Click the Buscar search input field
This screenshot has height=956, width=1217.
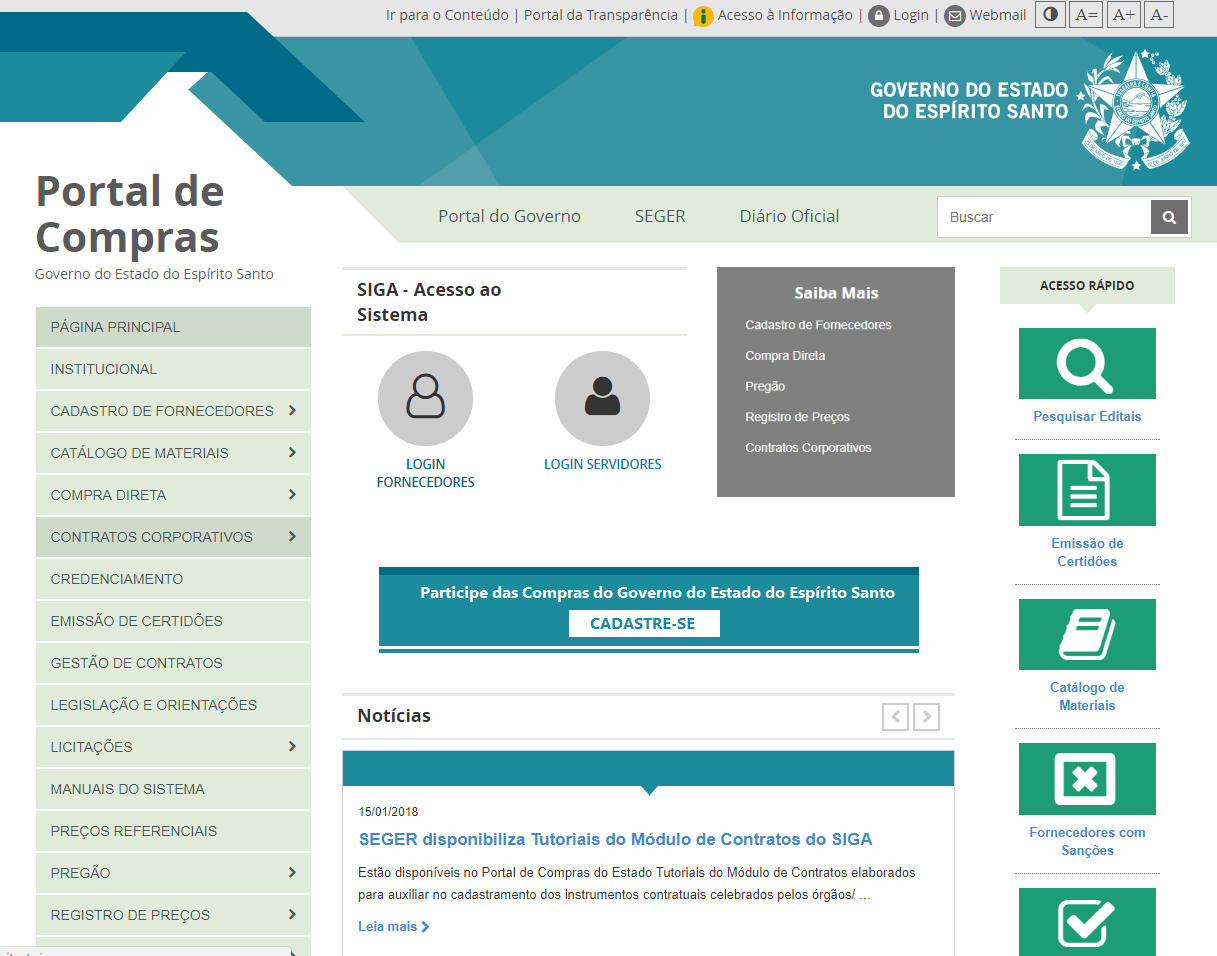pos(1044,217)
